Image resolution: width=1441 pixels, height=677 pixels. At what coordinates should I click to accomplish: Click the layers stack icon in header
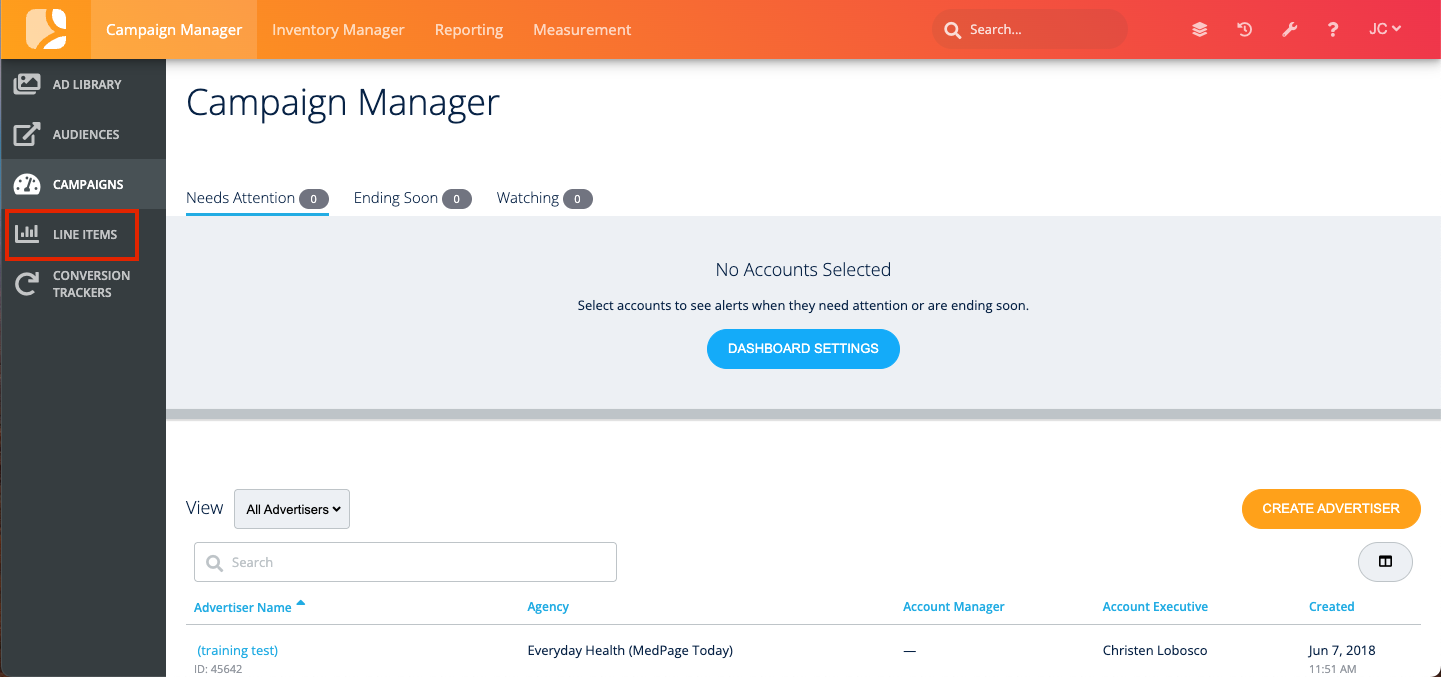click(x=1200, y=30)
